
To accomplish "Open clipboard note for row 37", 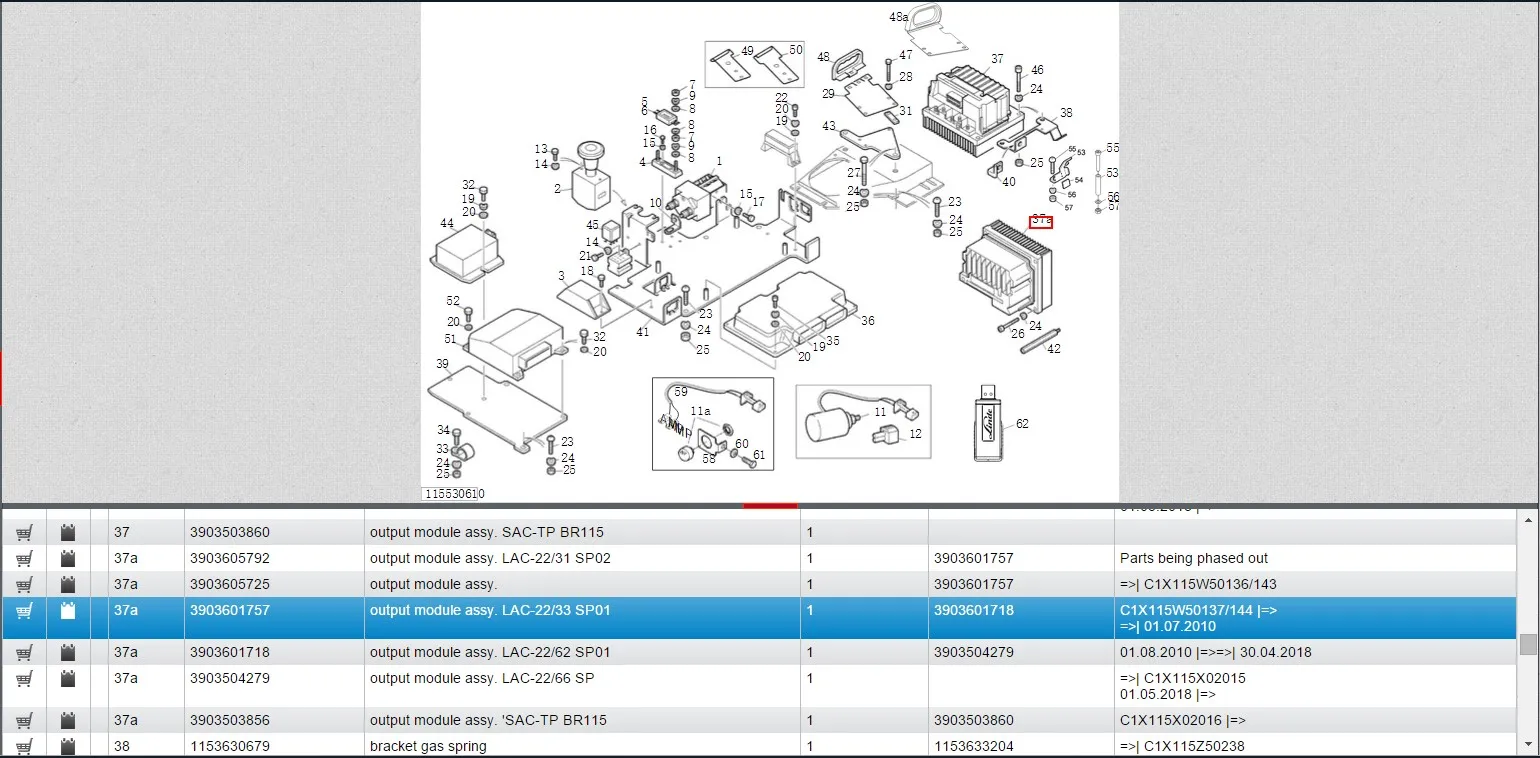I will click(68, 533).
